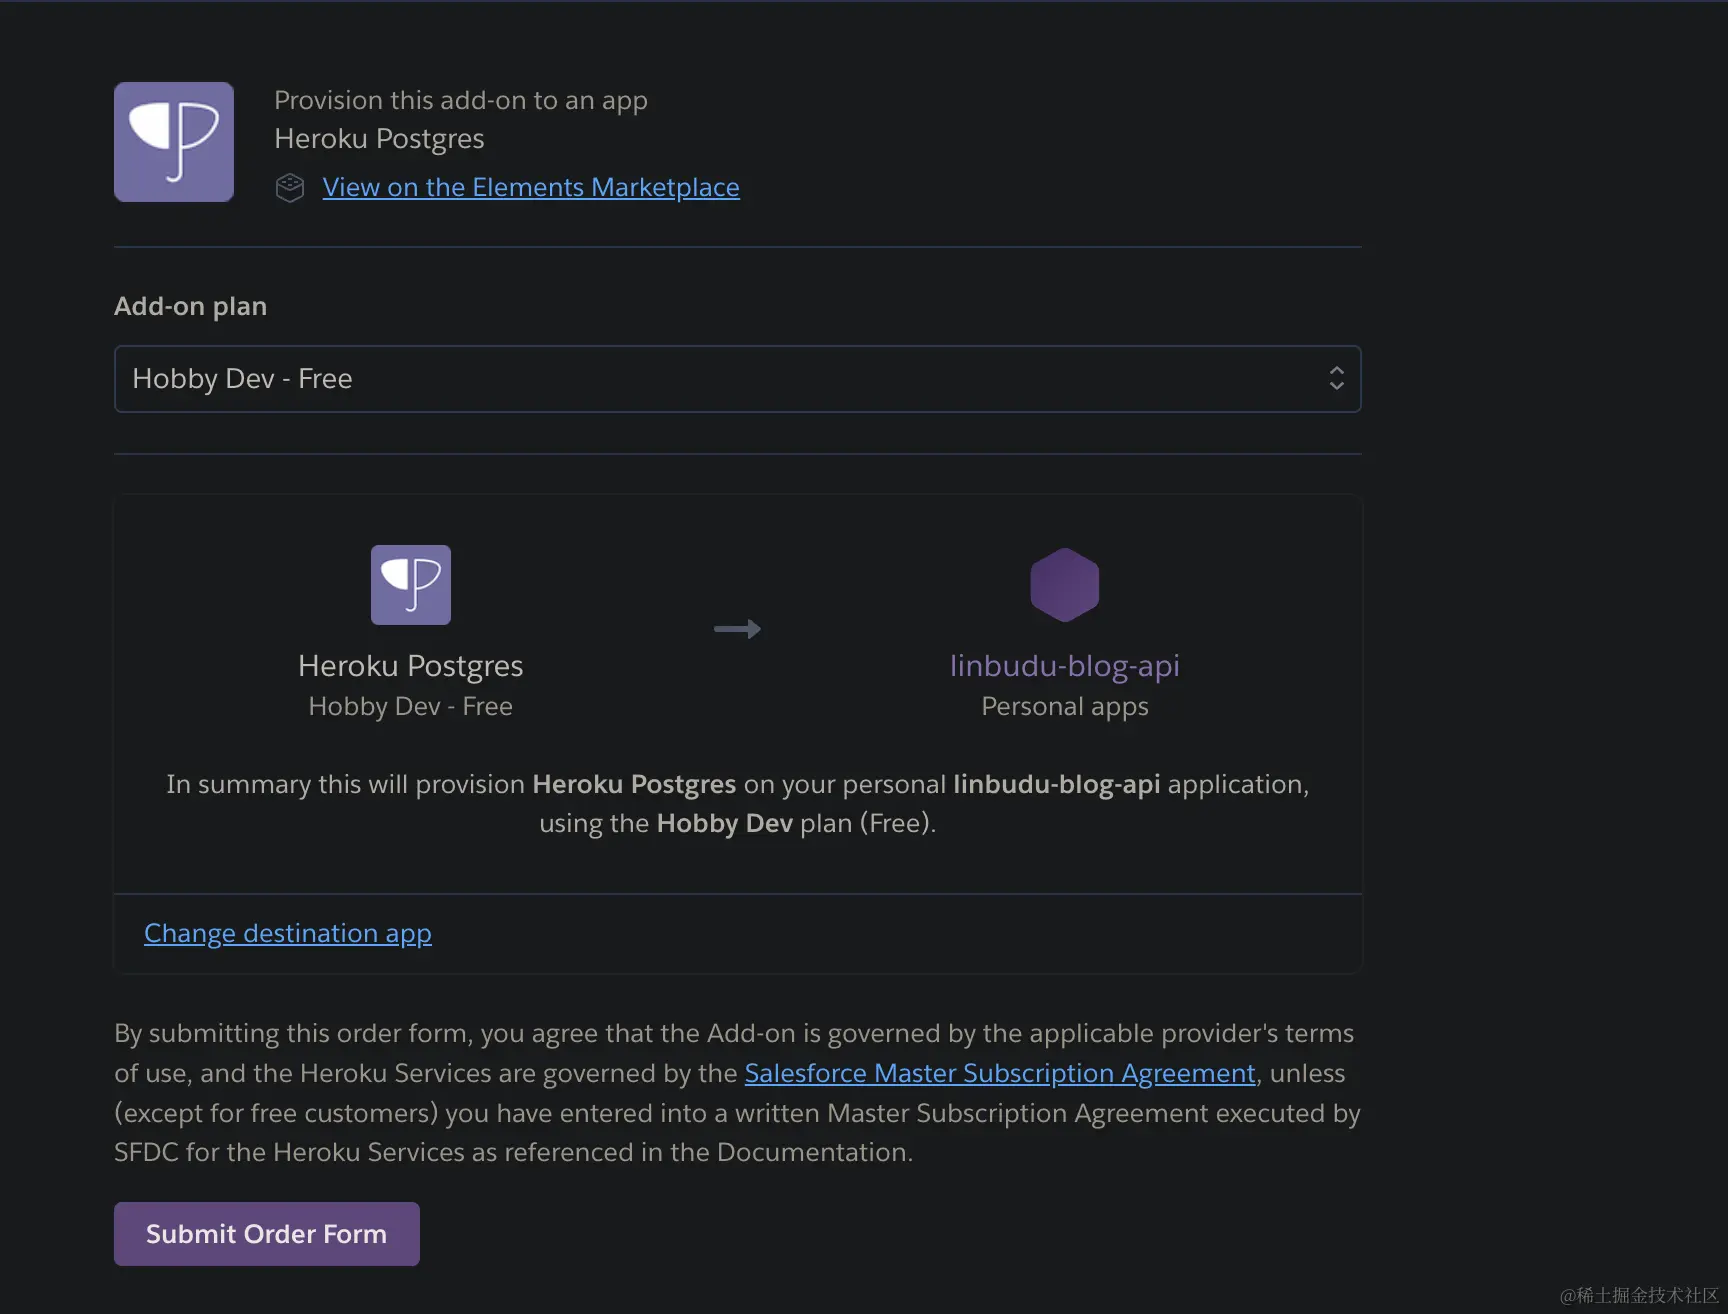Open the linbudu-blog-api app link
The image size is (1728, 1314).
(x=1065, y=666)
